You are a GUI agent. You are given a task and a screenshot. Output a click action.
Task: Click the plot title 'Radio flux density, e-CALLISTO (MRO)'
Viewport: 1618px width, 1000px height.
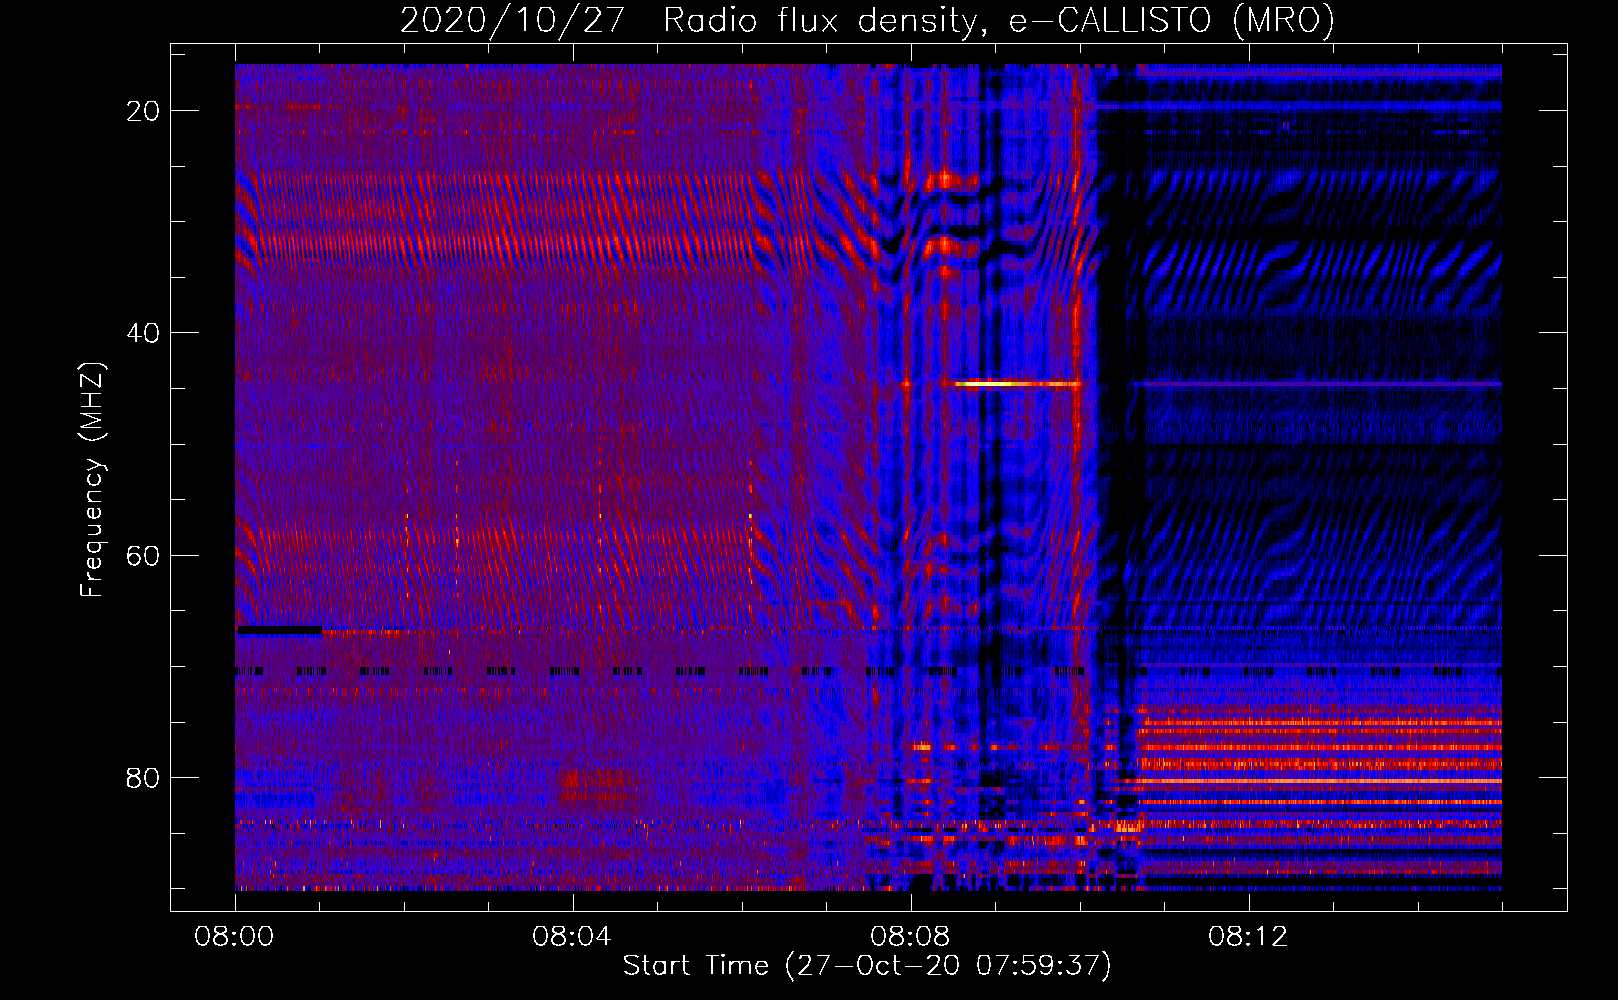click(998, 20)
